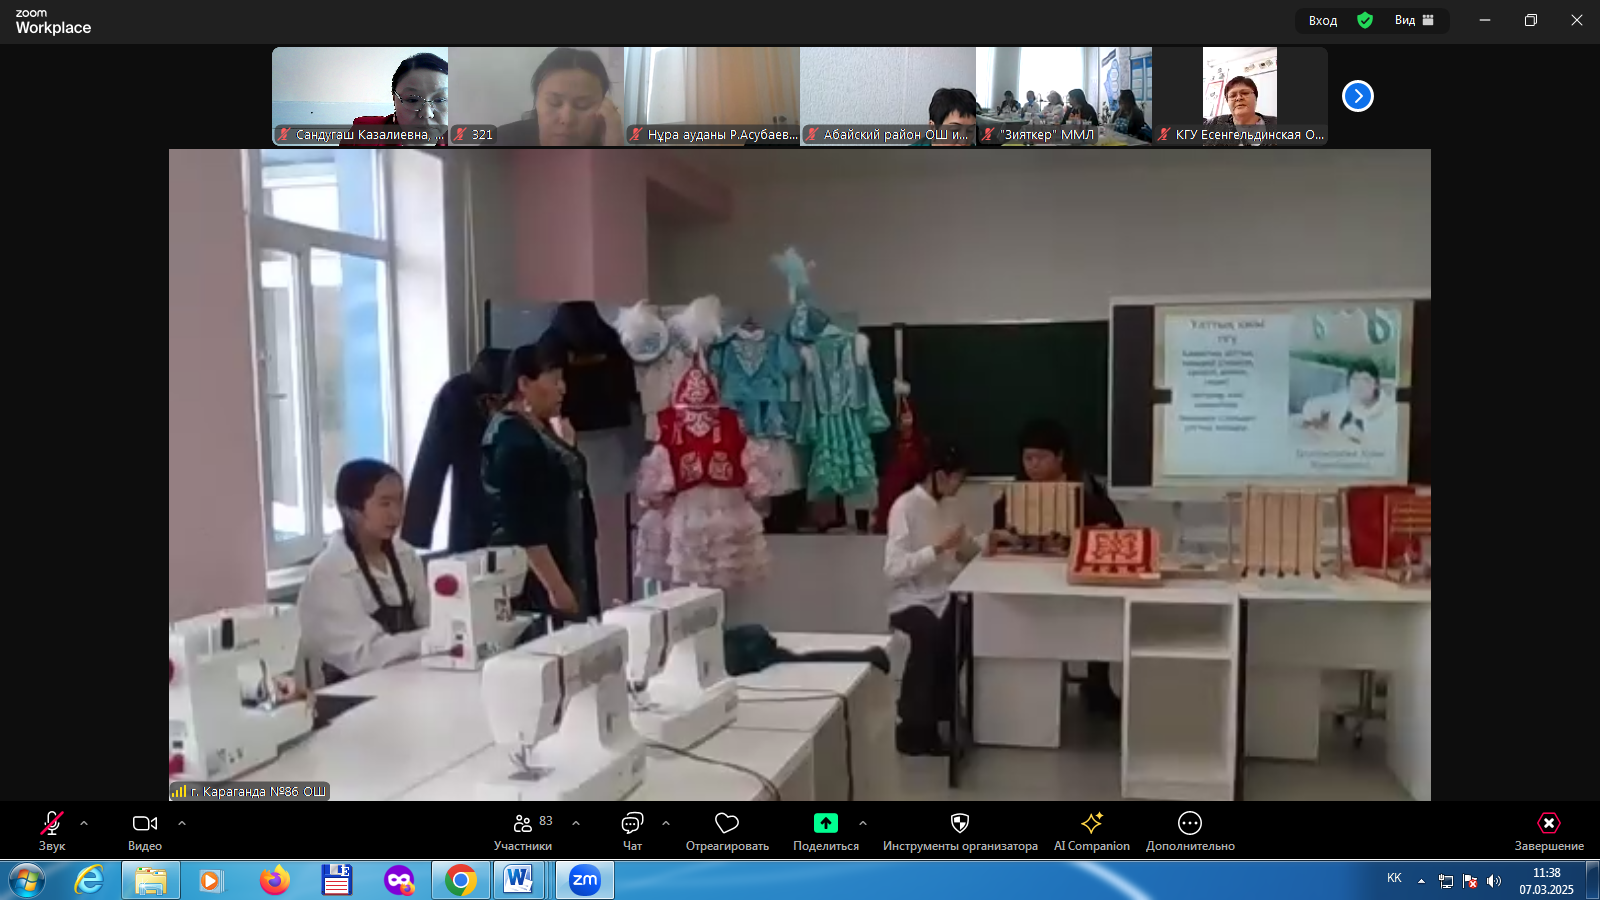Click the Вход sign-in button
Image resolution: width=1600 pixels, height=900 pixels.
point(1322,20)
